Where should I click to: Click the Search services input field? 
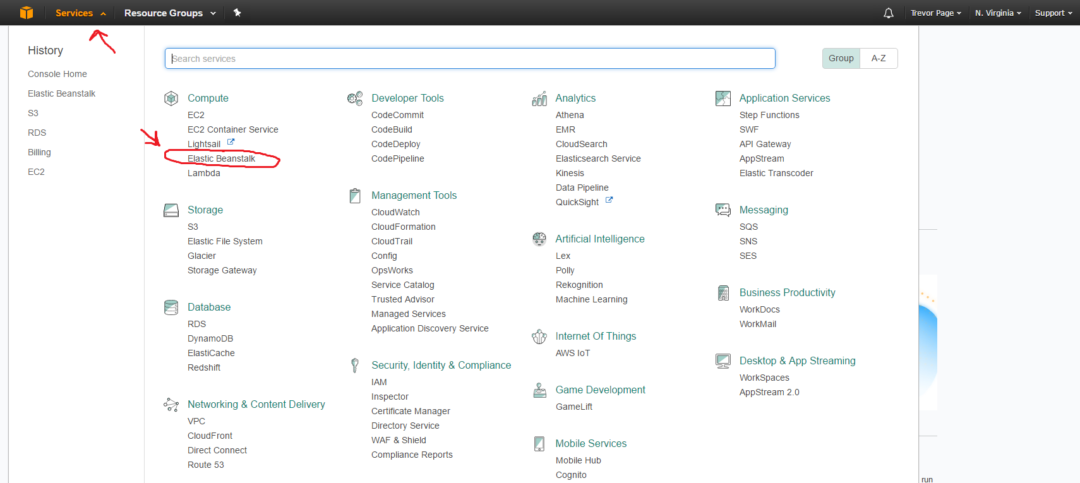click(470, 58)
